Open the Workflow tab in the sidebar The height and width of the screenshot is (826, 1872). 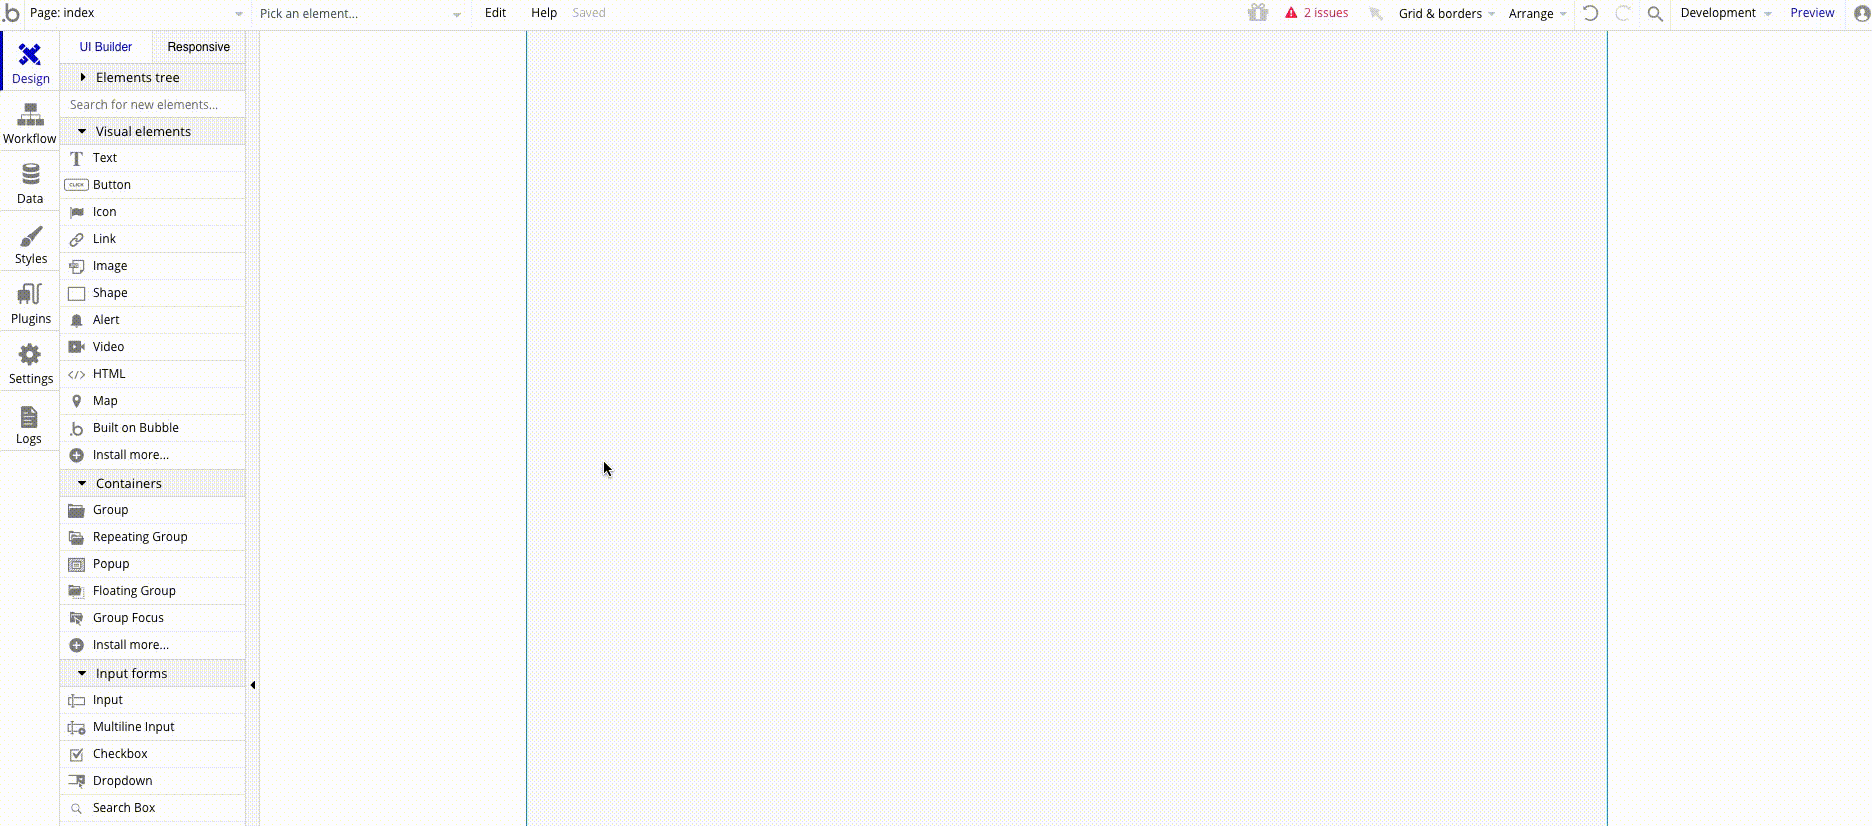(30, 122)
